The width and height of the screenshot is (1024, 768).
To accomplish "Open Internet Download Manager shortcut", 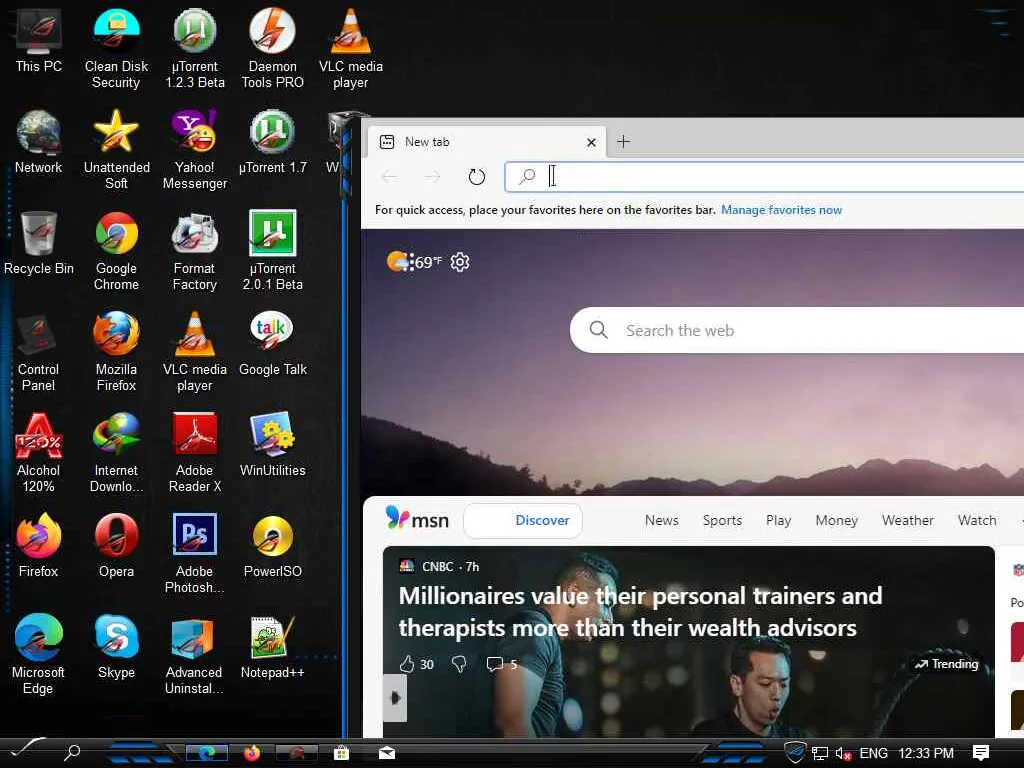I will 116,453.
